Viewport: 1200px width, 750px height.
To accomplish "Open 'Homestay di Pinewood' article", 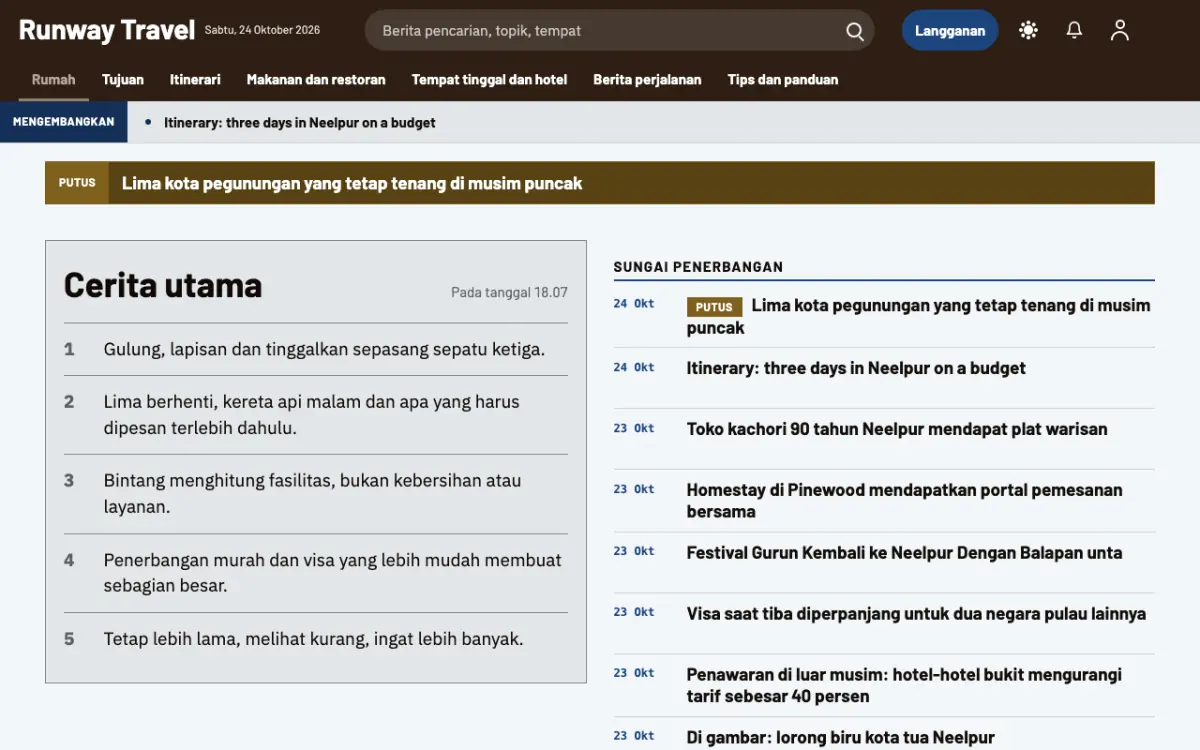I will tap(904, 501).
